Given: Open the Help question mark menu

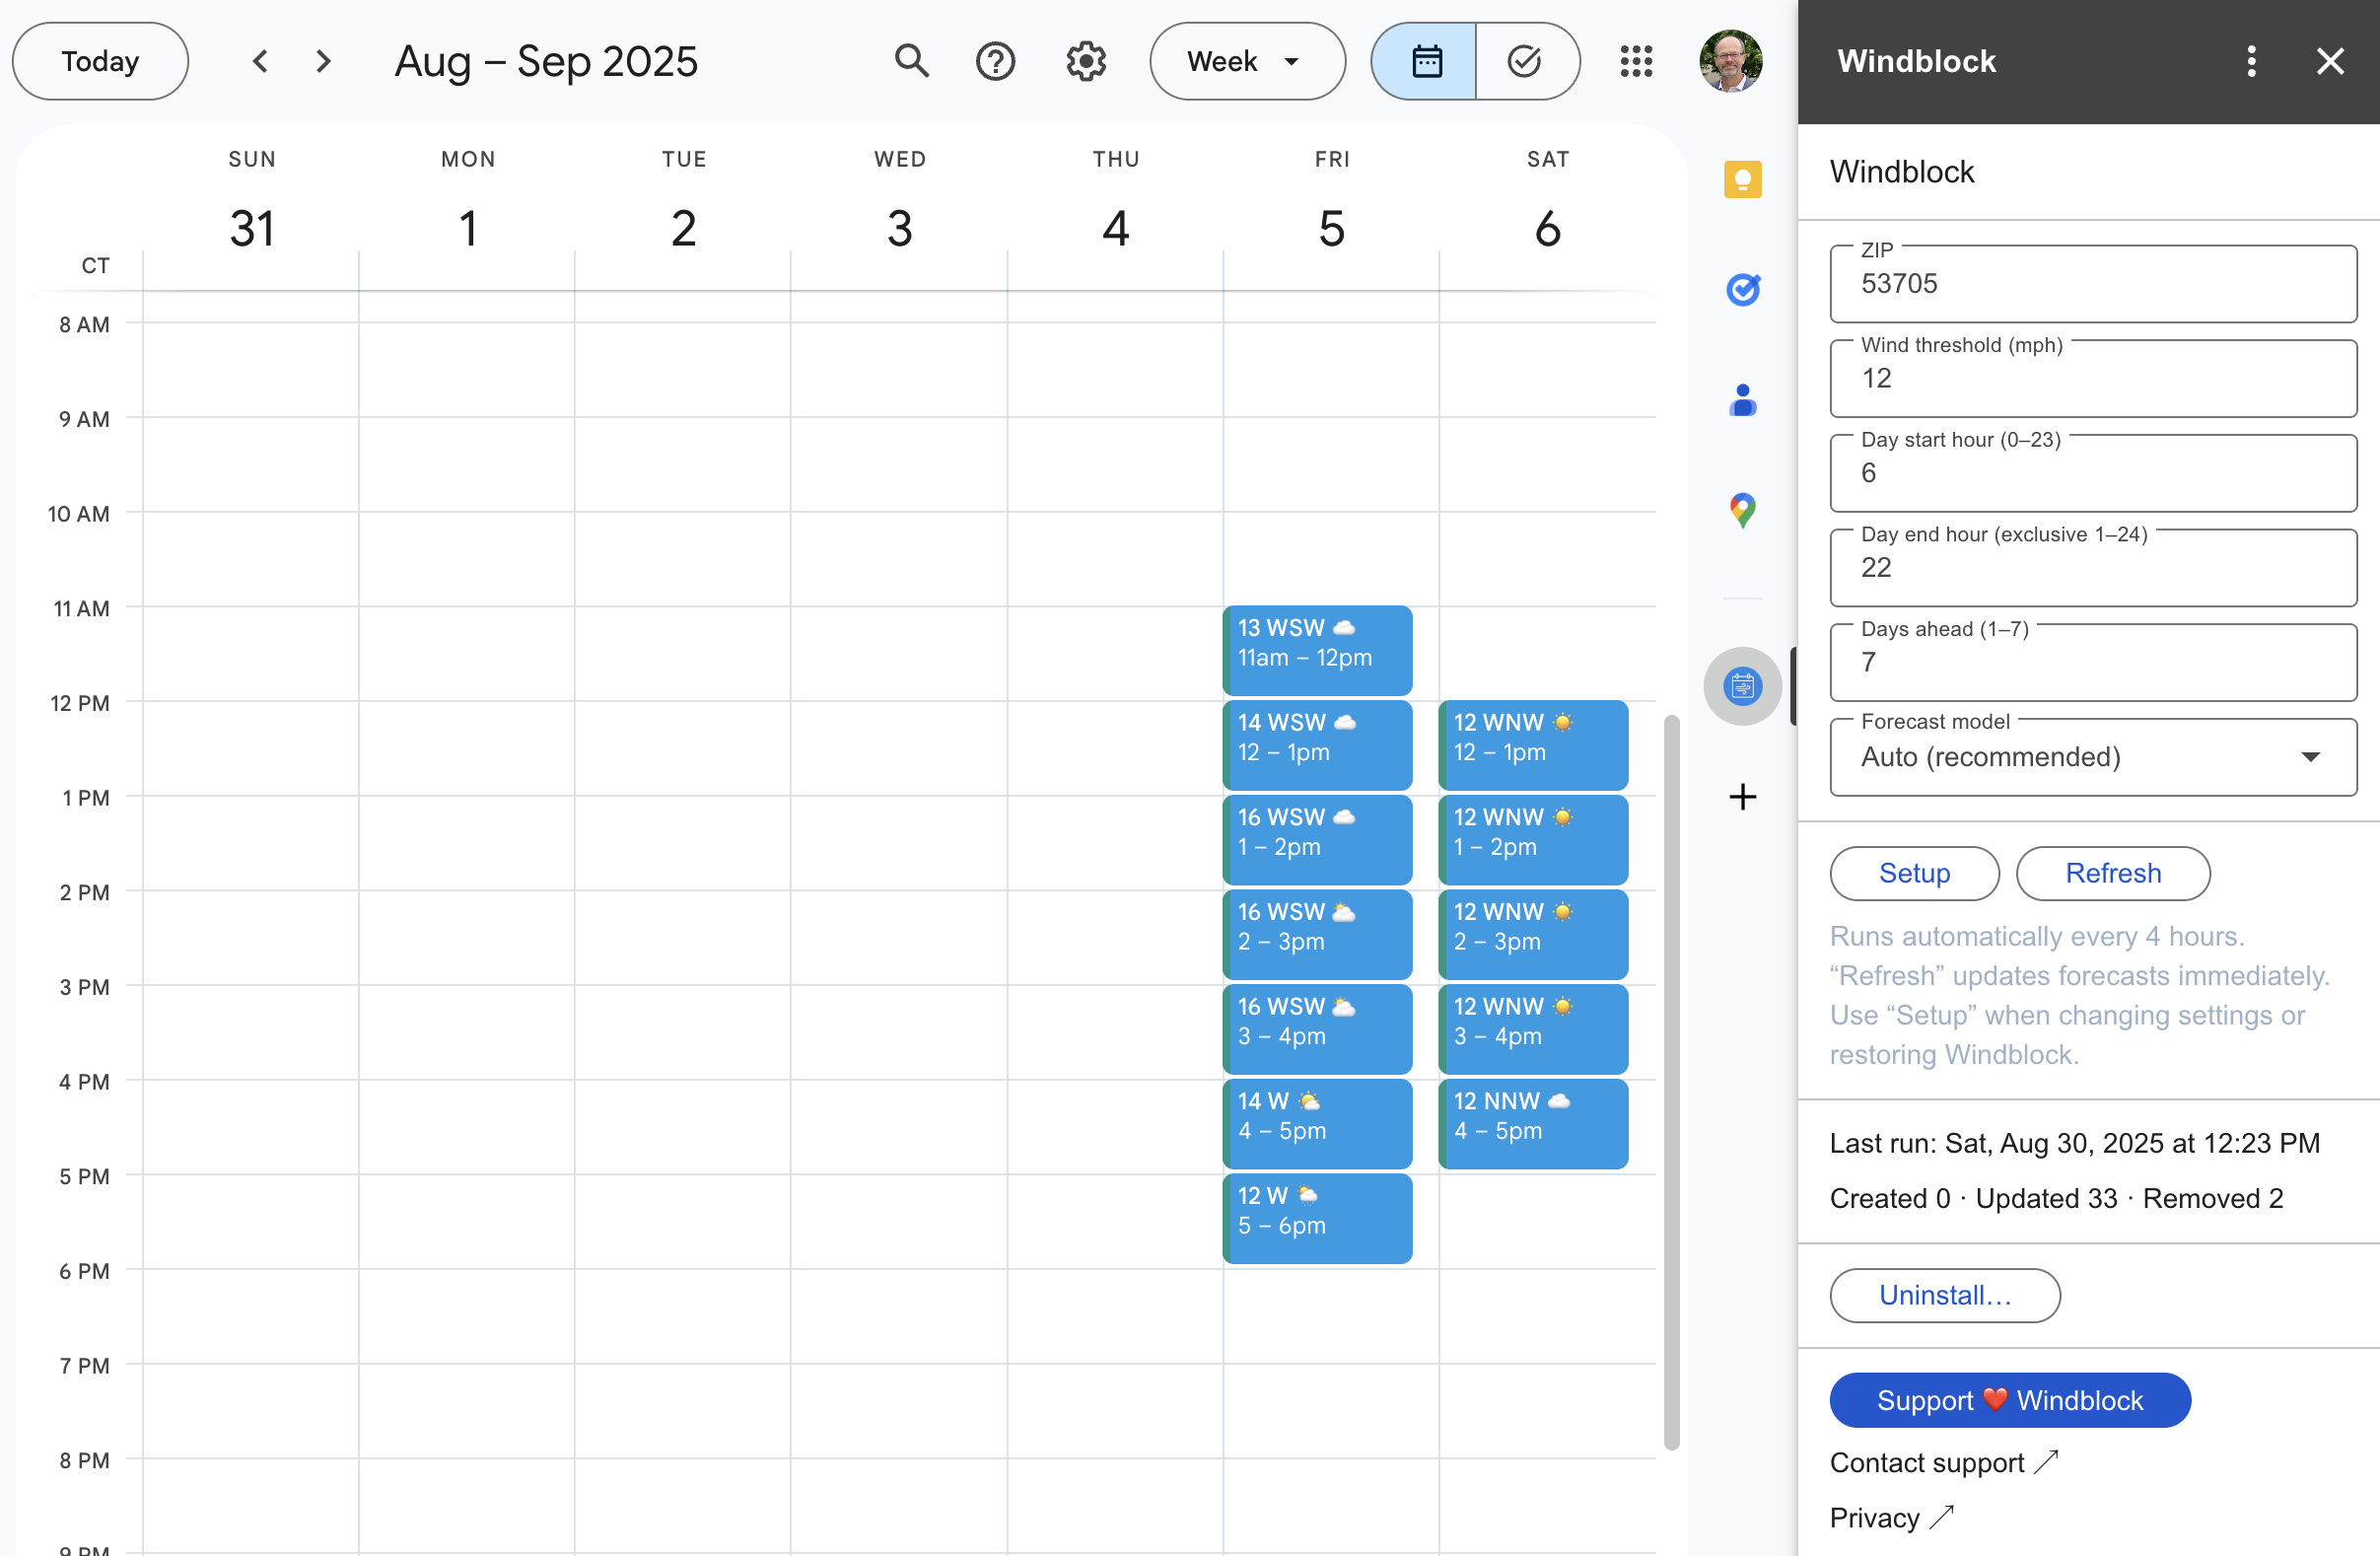Looking at the screenshot, I should point(995,62).
